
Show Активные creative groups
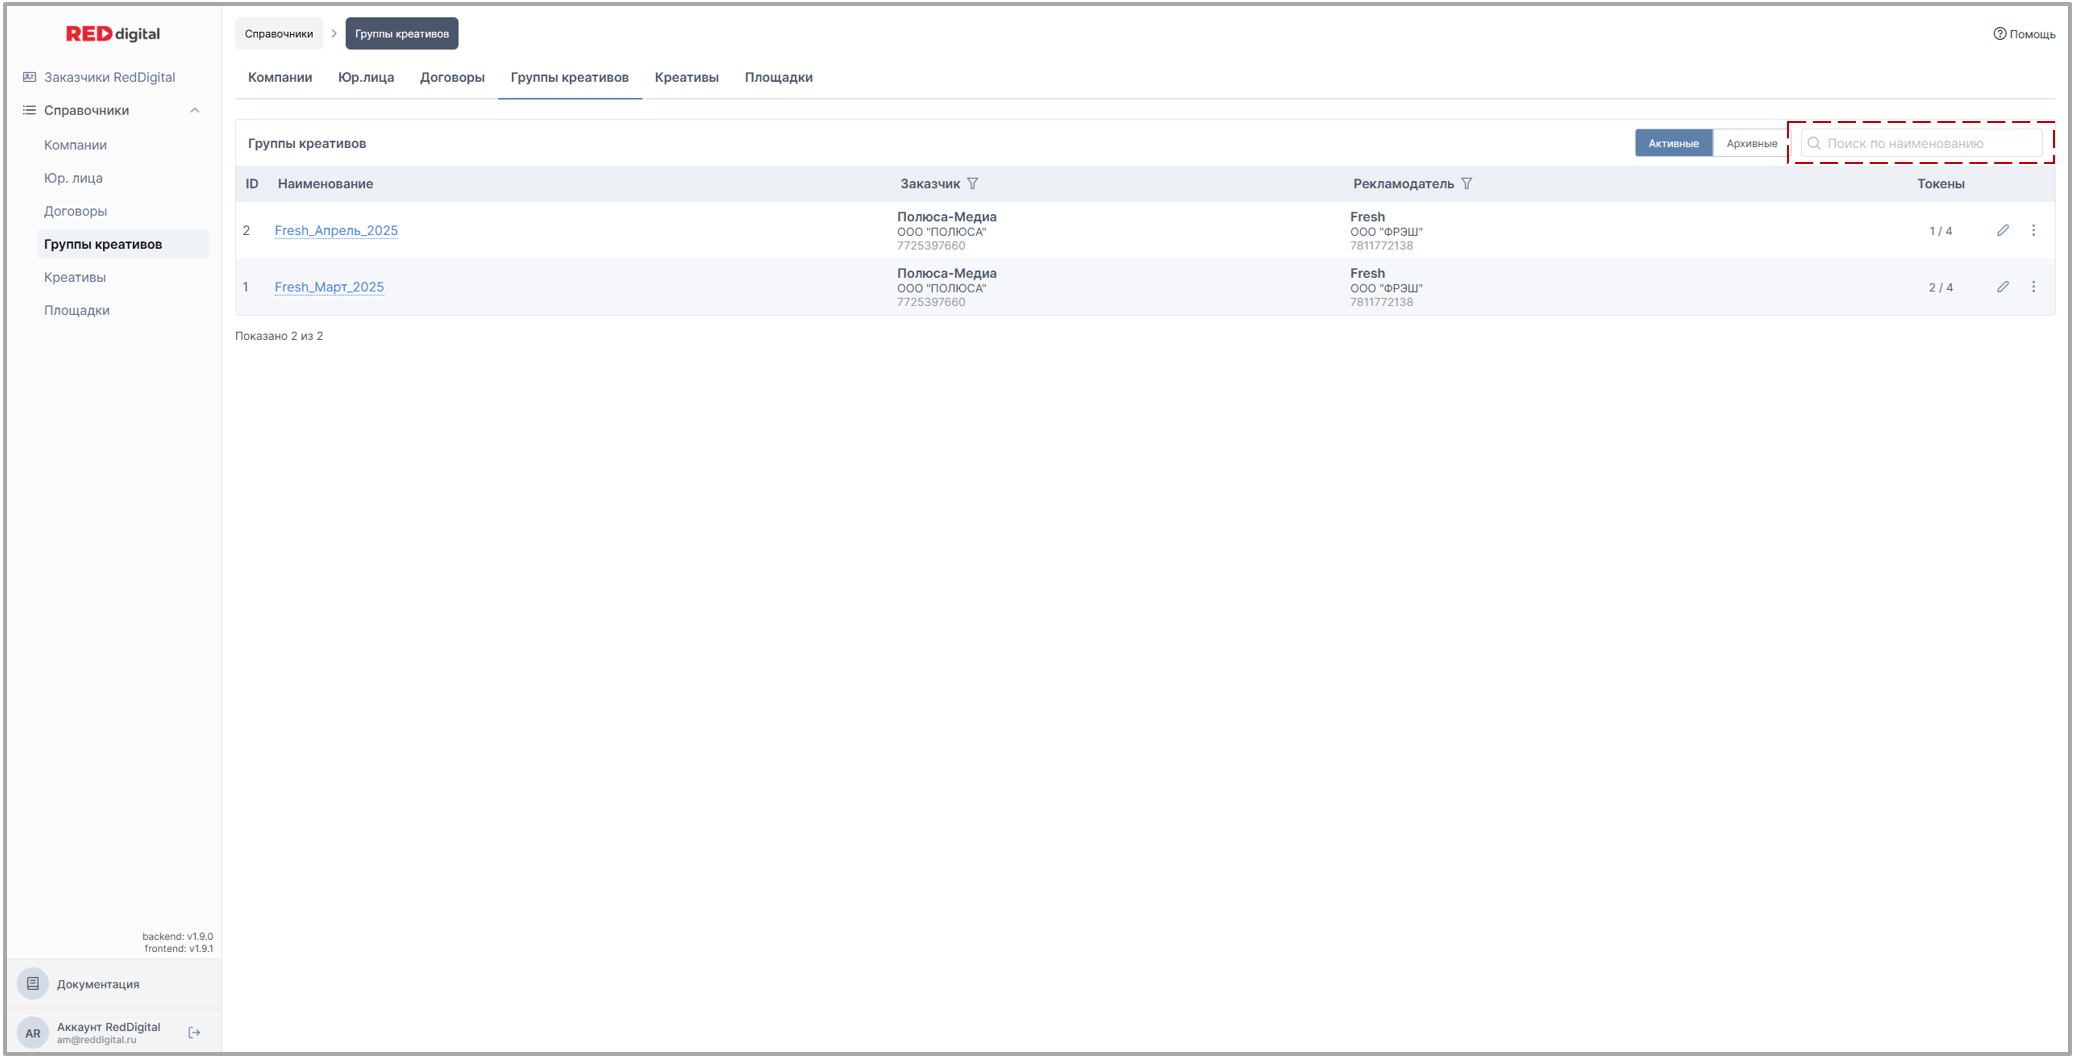point(1674,143)
